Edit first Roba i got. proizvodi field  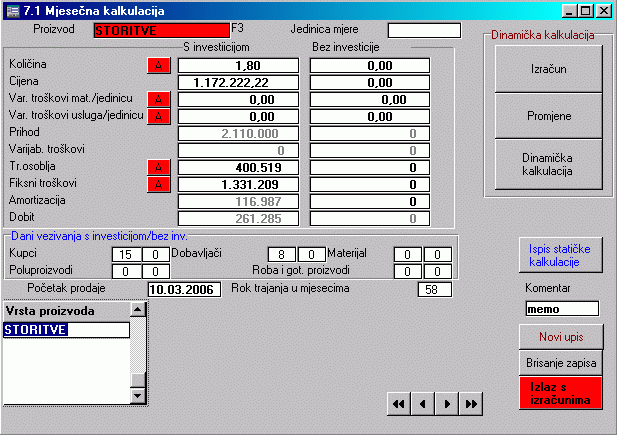408,272
